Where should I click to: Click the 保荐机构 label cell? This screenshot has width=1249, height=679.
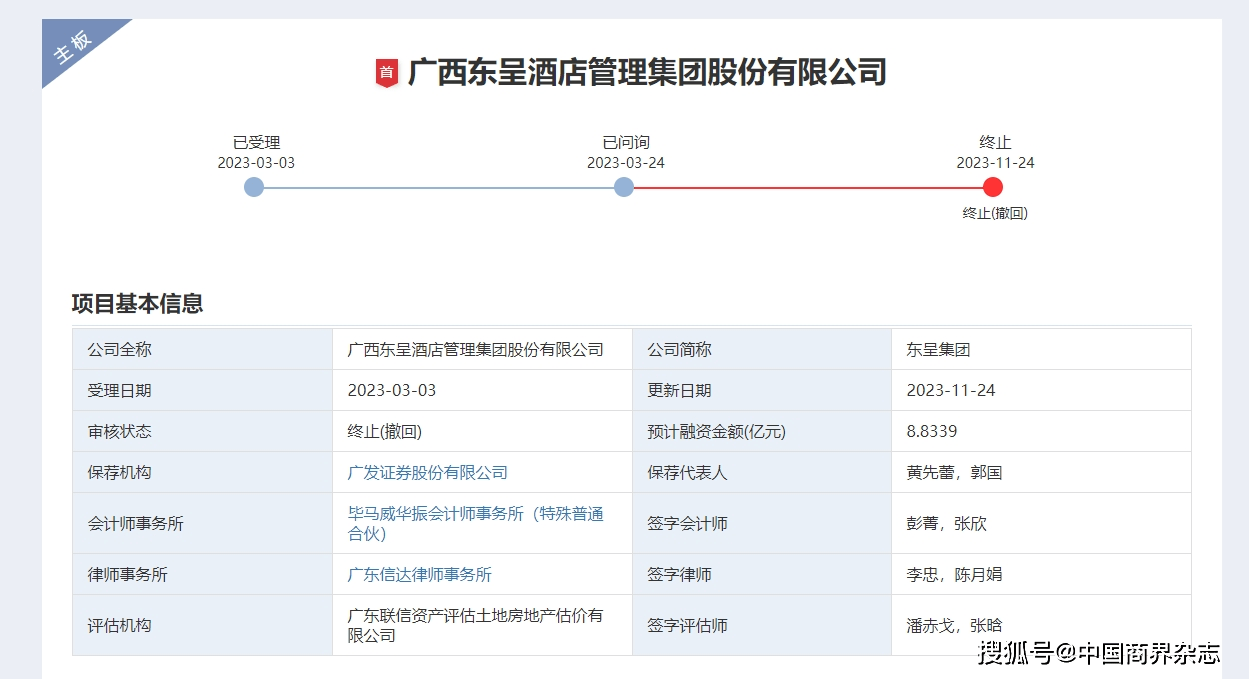(x=202, y=472)
